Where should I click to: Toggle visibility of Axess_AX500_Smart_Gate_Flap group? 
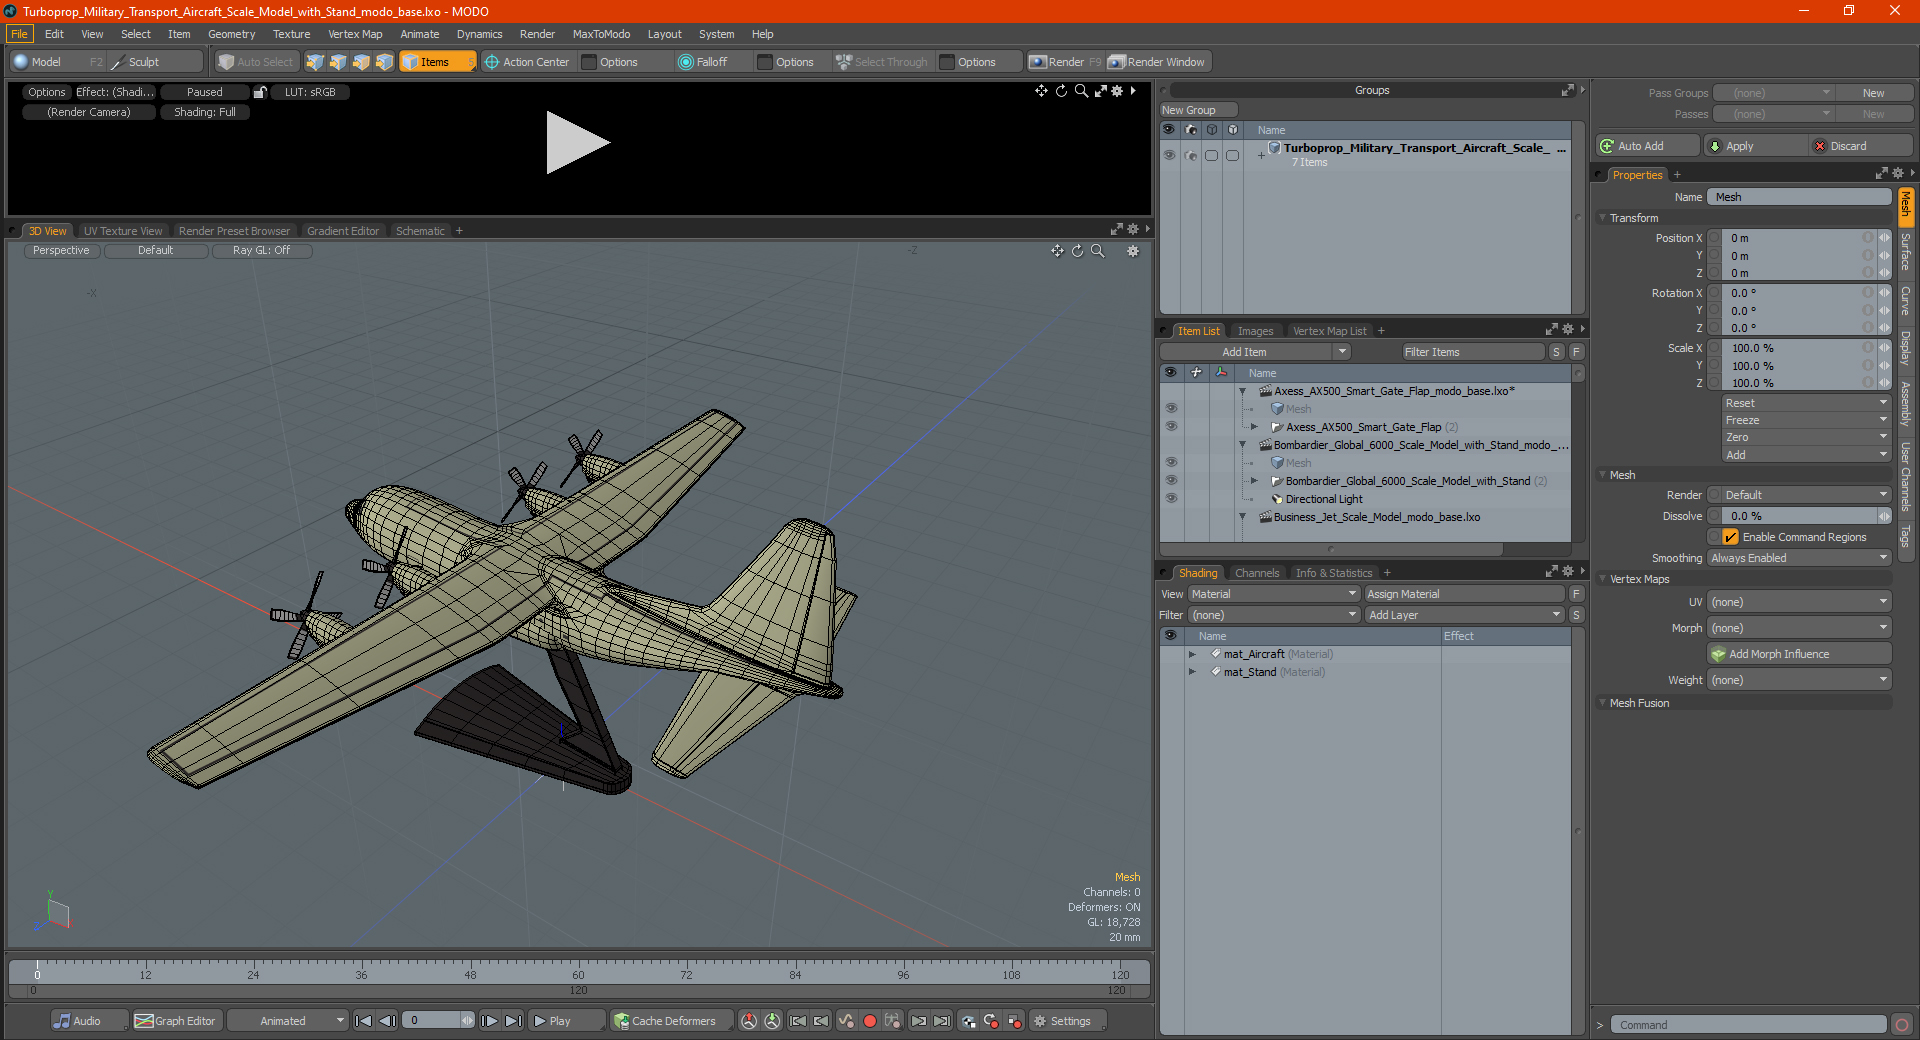pyautogui.click(x=1171, y=426)
